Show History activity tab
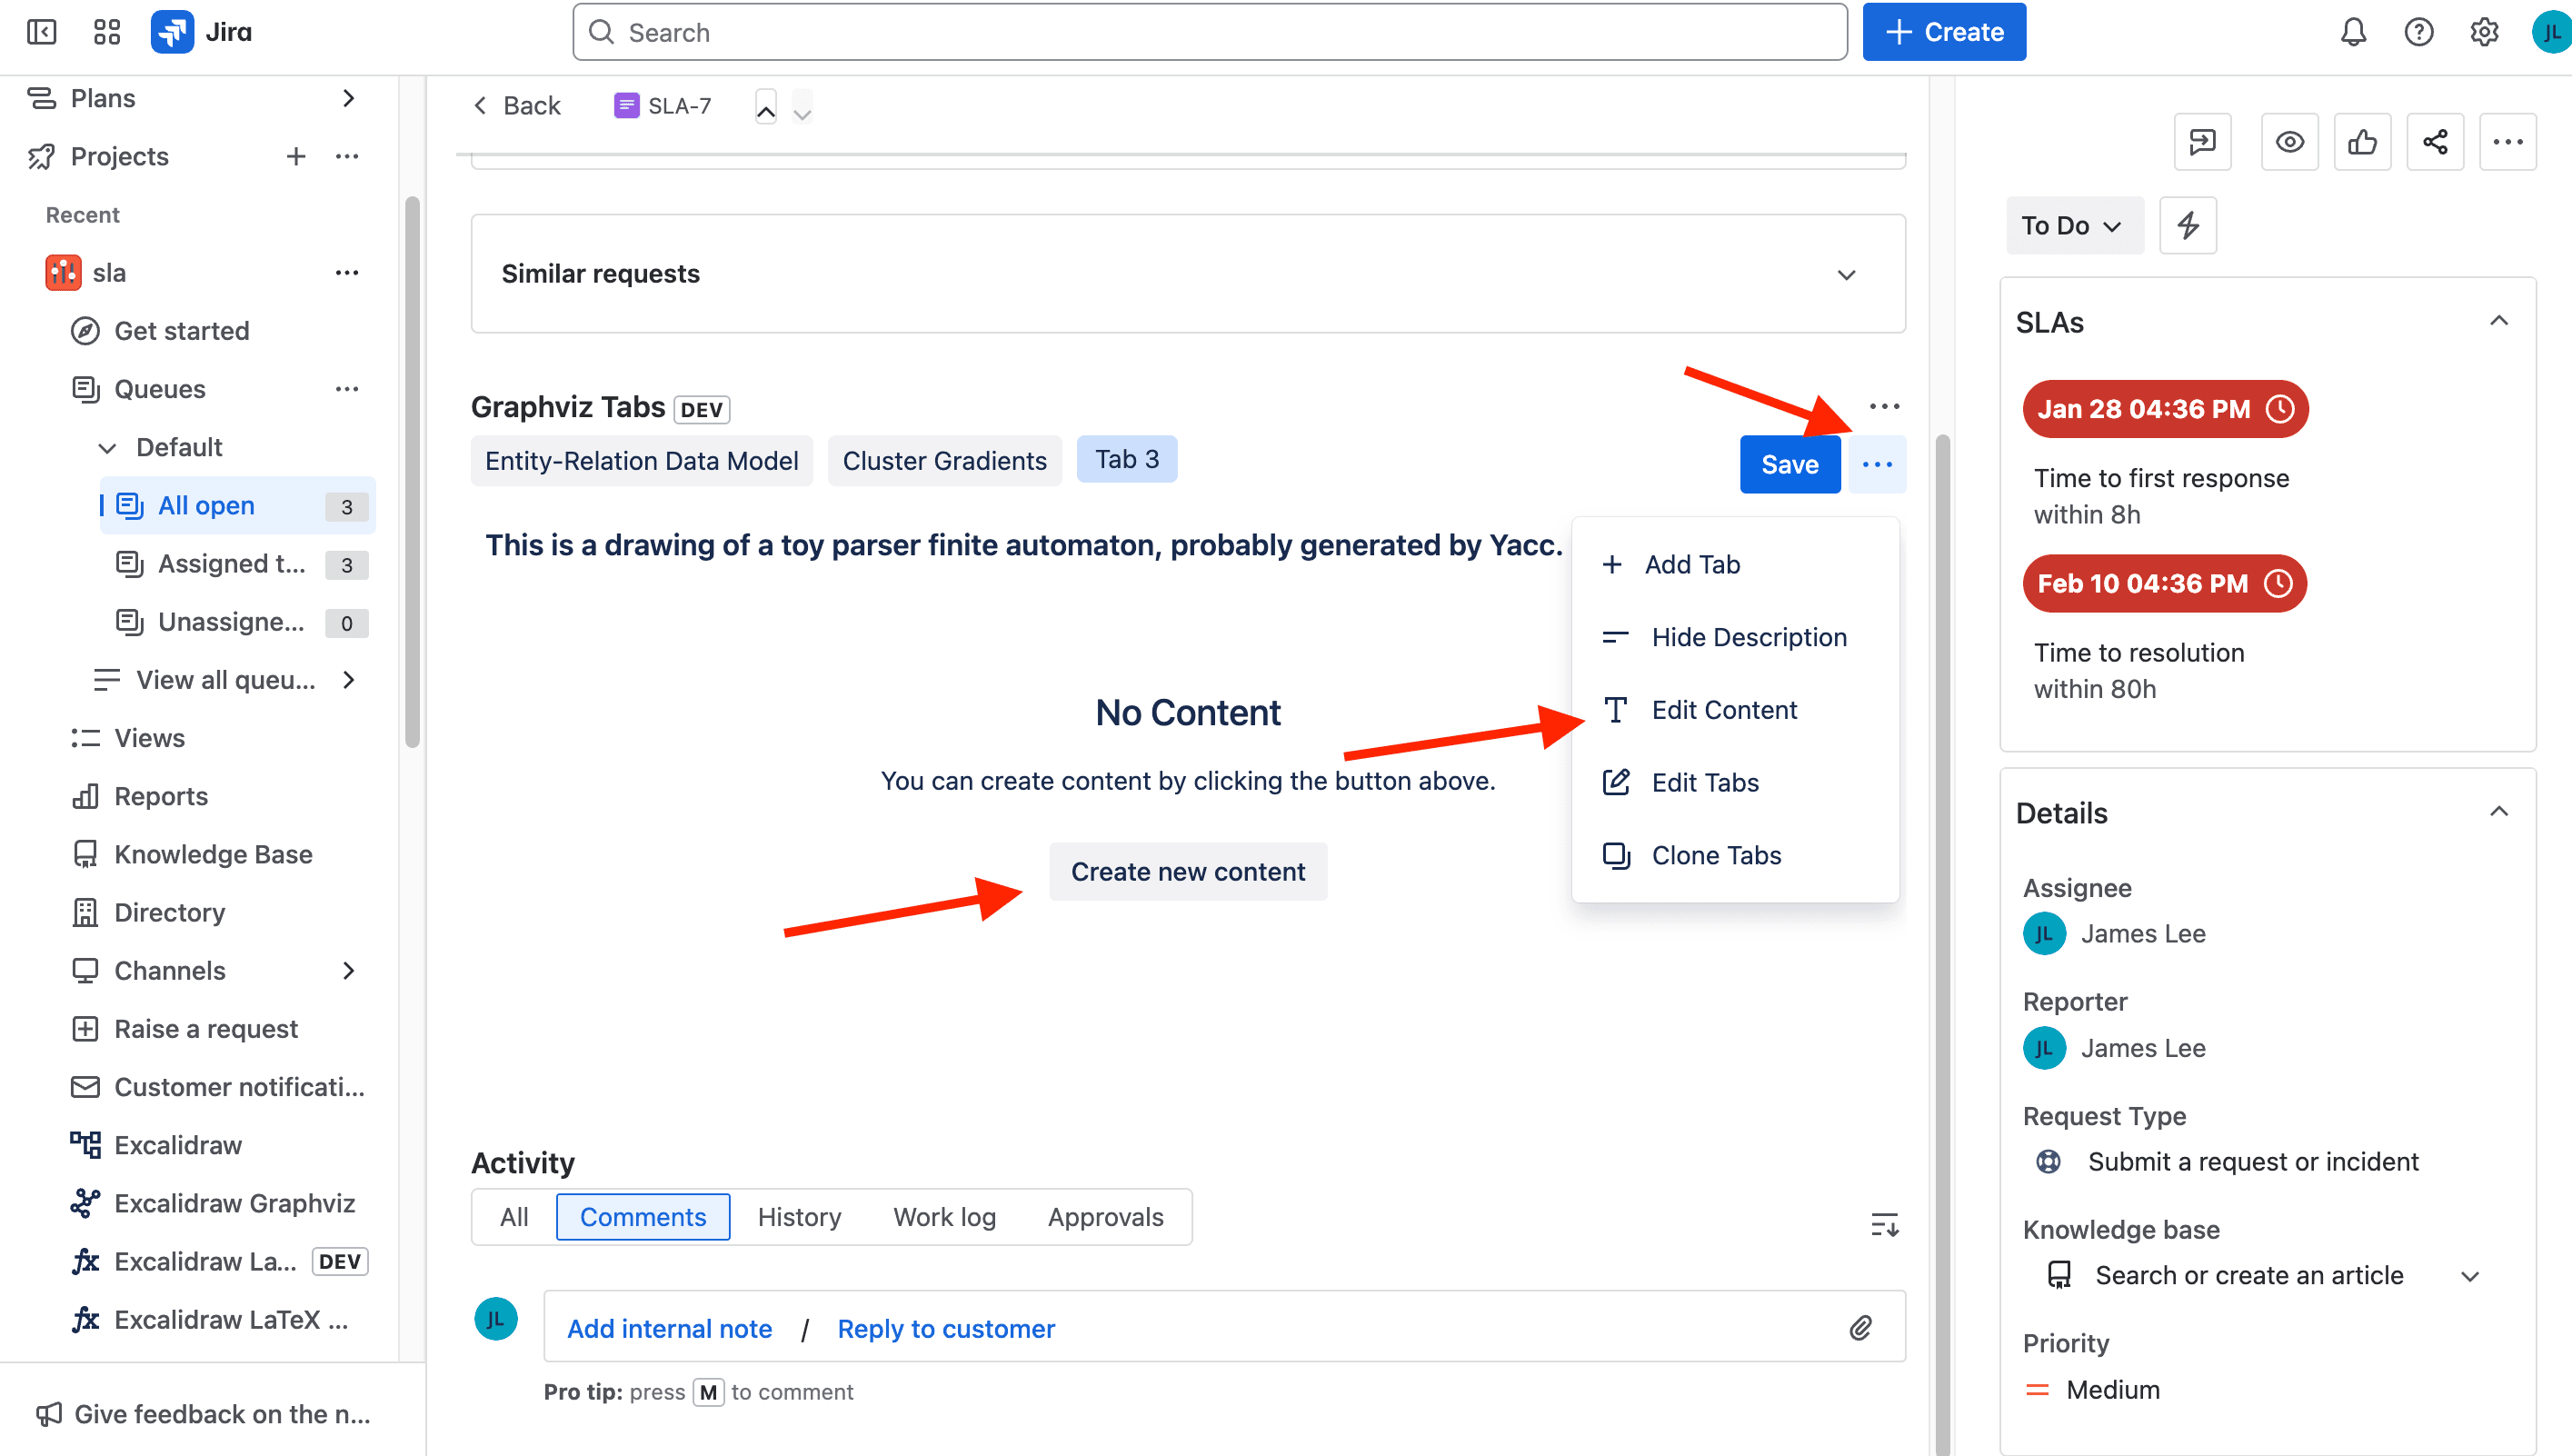The height and width of the screenshot is (1456, 2572). pyautogui.click(x=799, y=1216)
